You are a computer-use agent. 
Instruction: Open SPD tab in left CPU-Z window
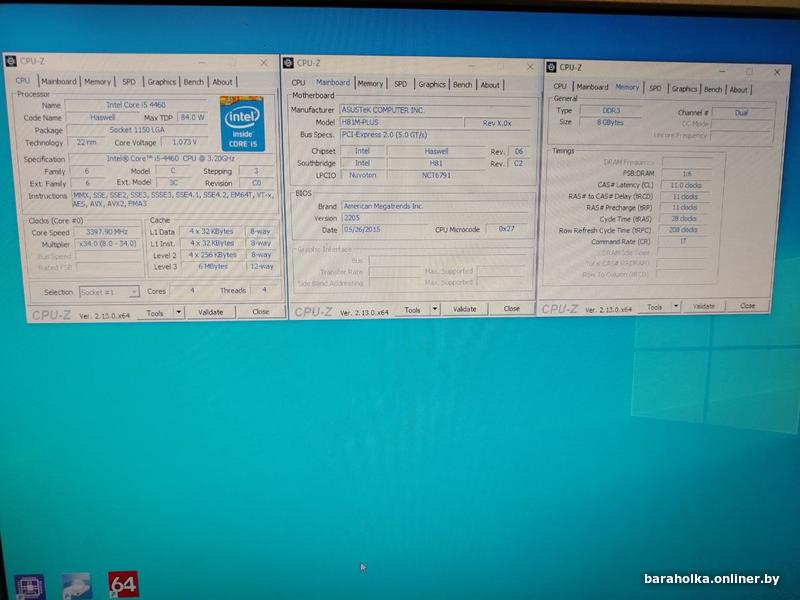coord(129,82)
